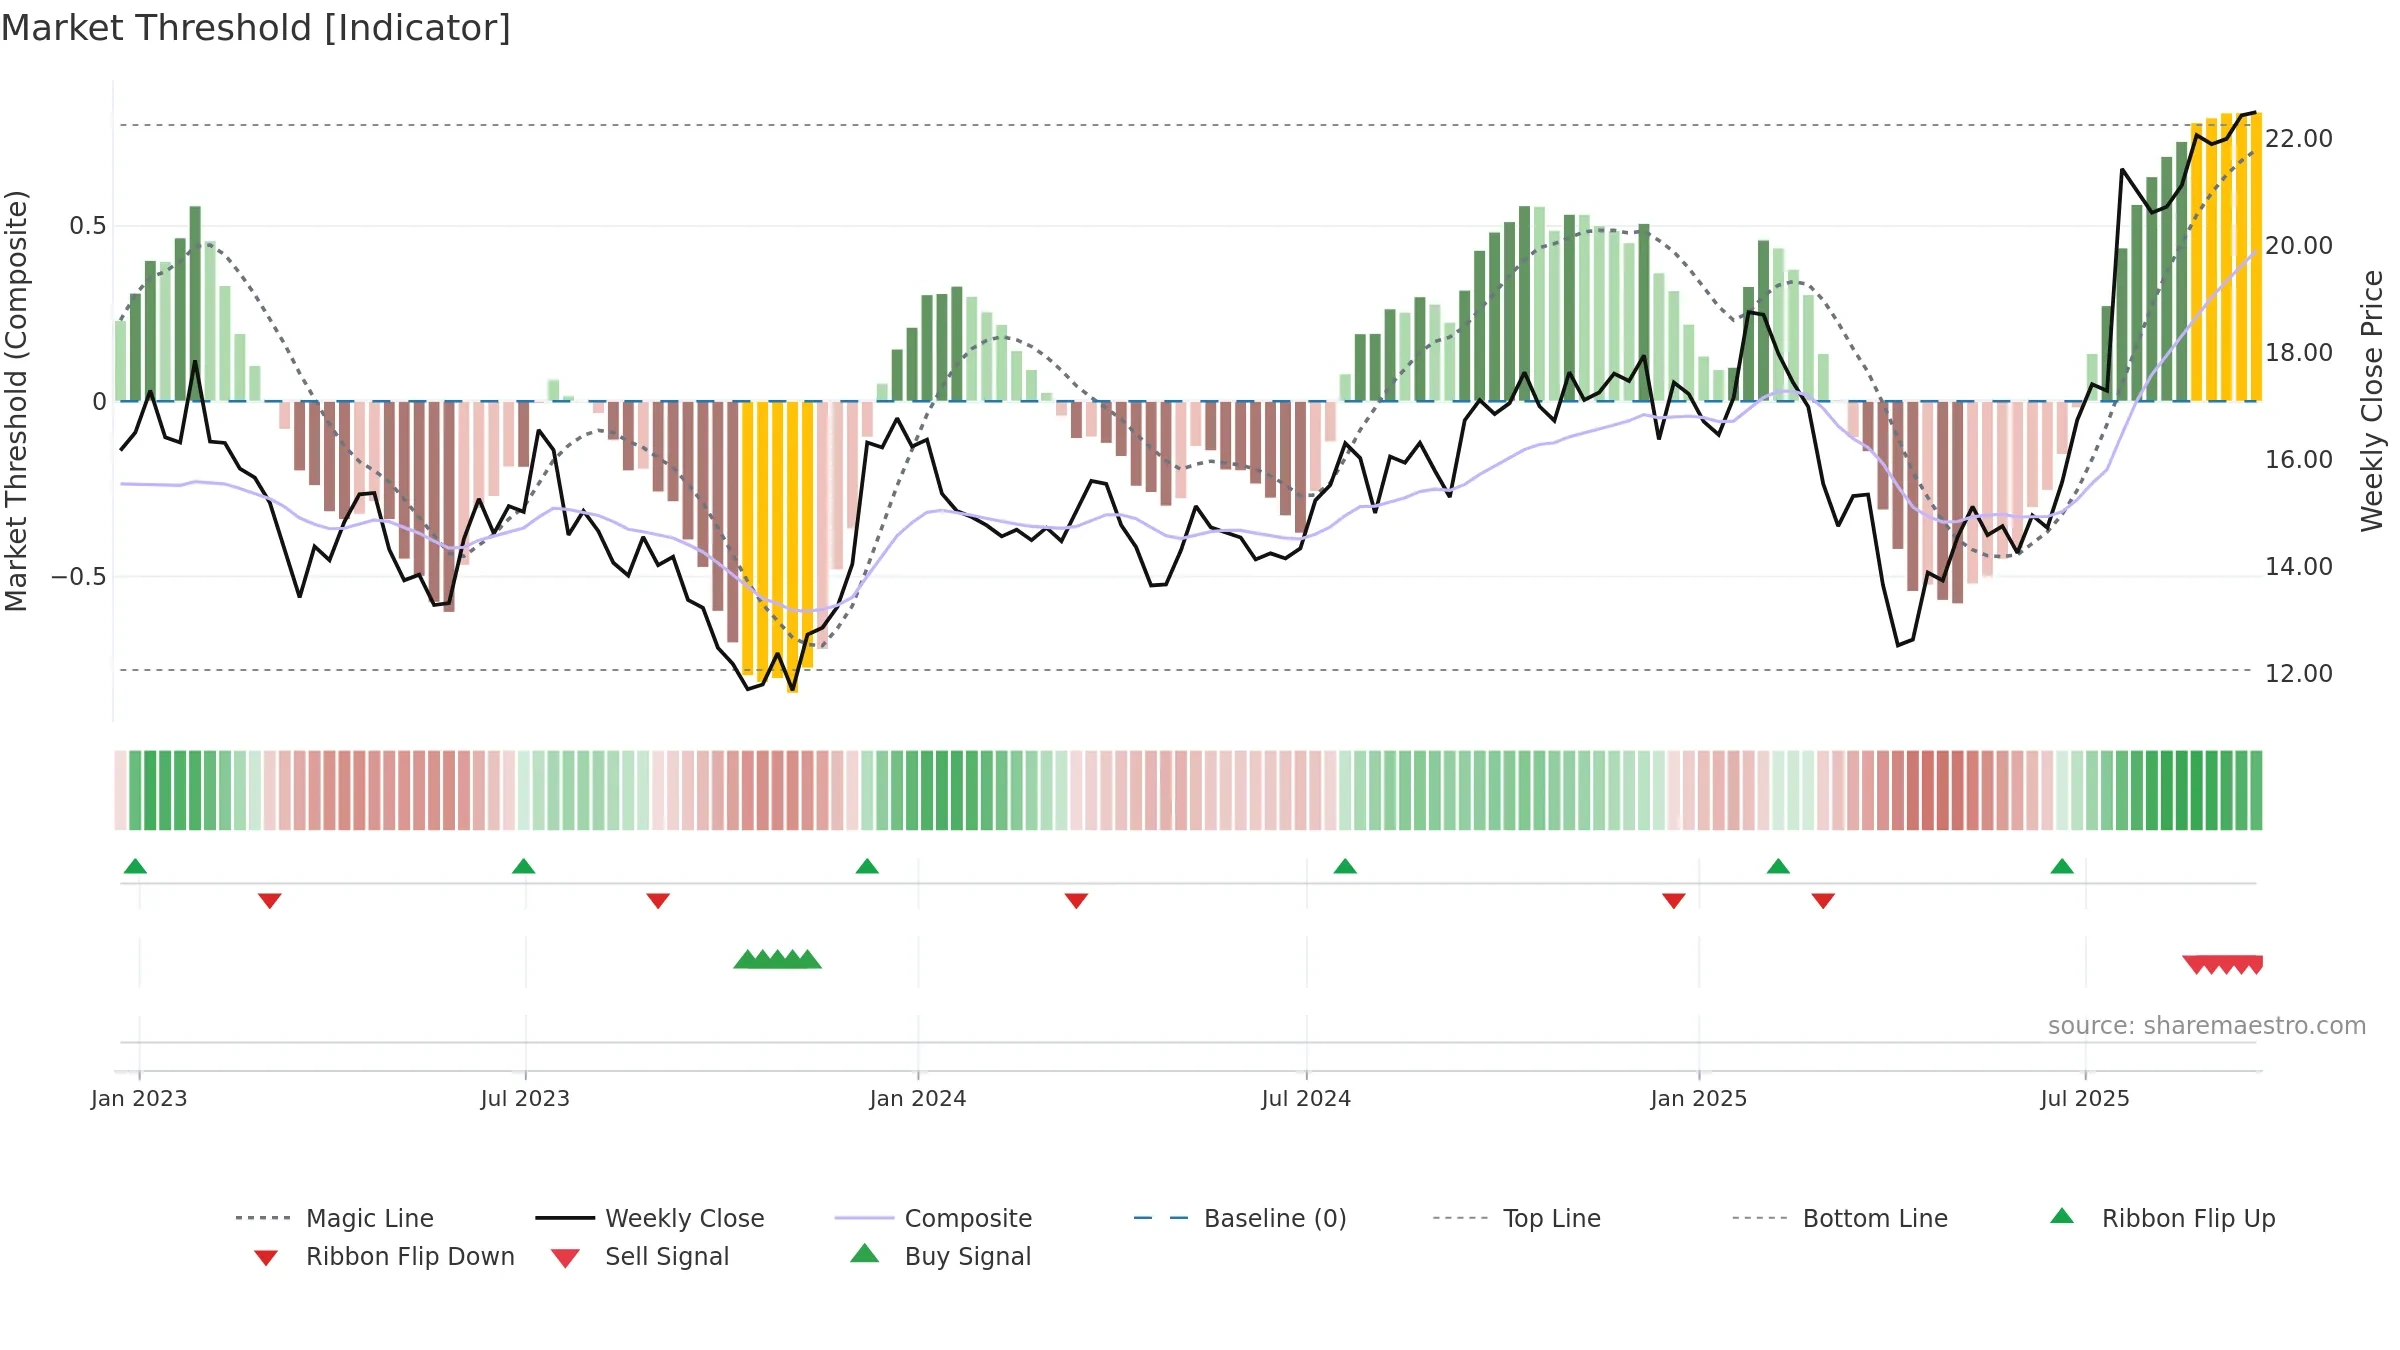Toggle the Composite legend entry

coord(933,1218)
